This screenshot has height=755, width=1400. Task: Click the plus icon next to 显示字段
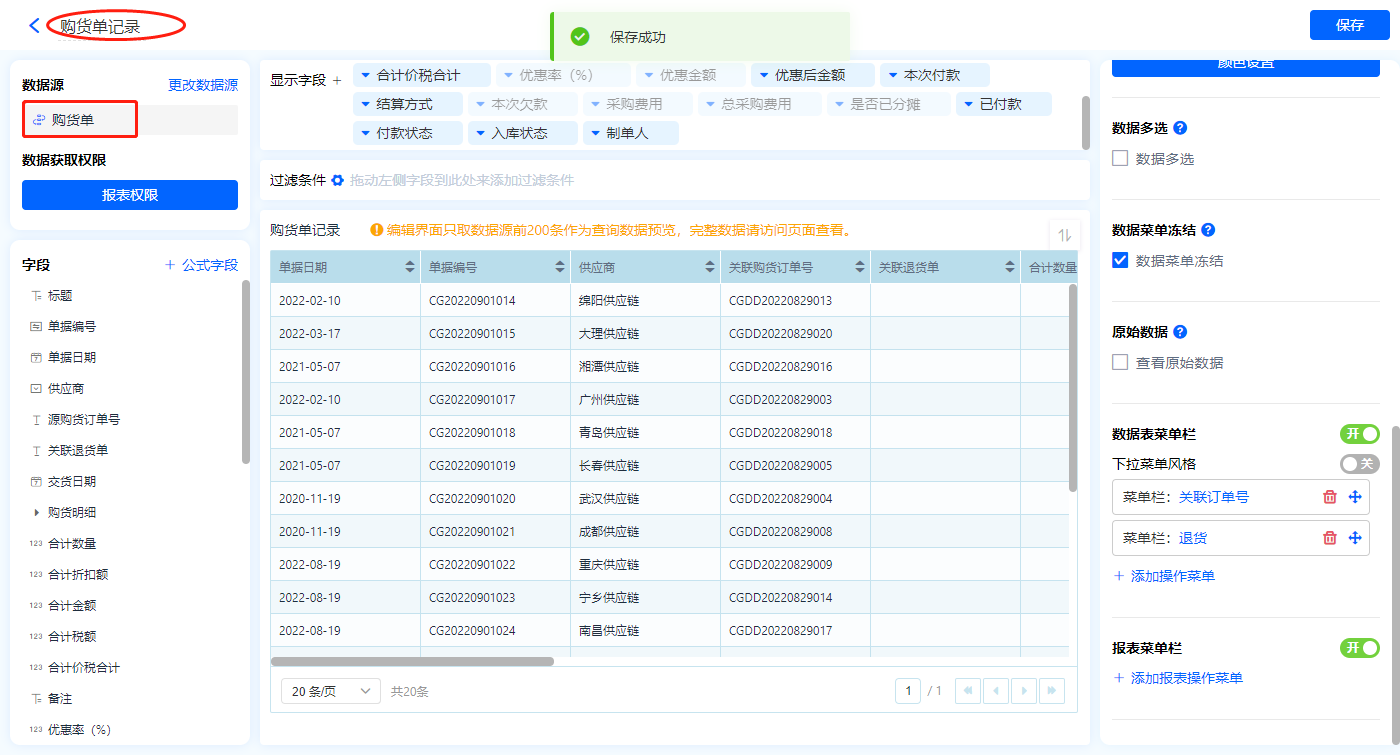point(337,80)
